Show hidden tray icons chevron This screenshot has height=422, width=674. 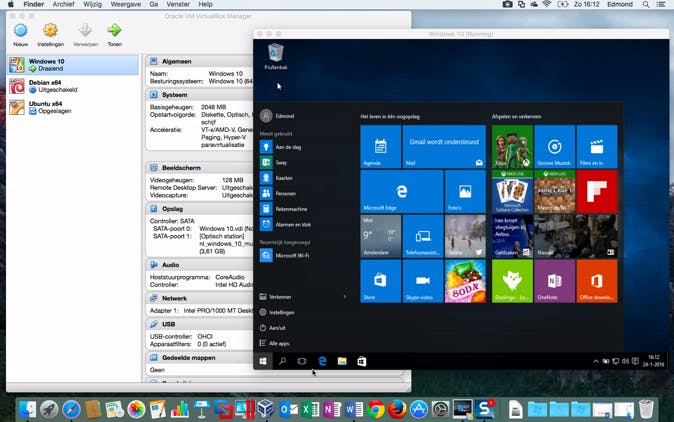(x=596, y=361)
